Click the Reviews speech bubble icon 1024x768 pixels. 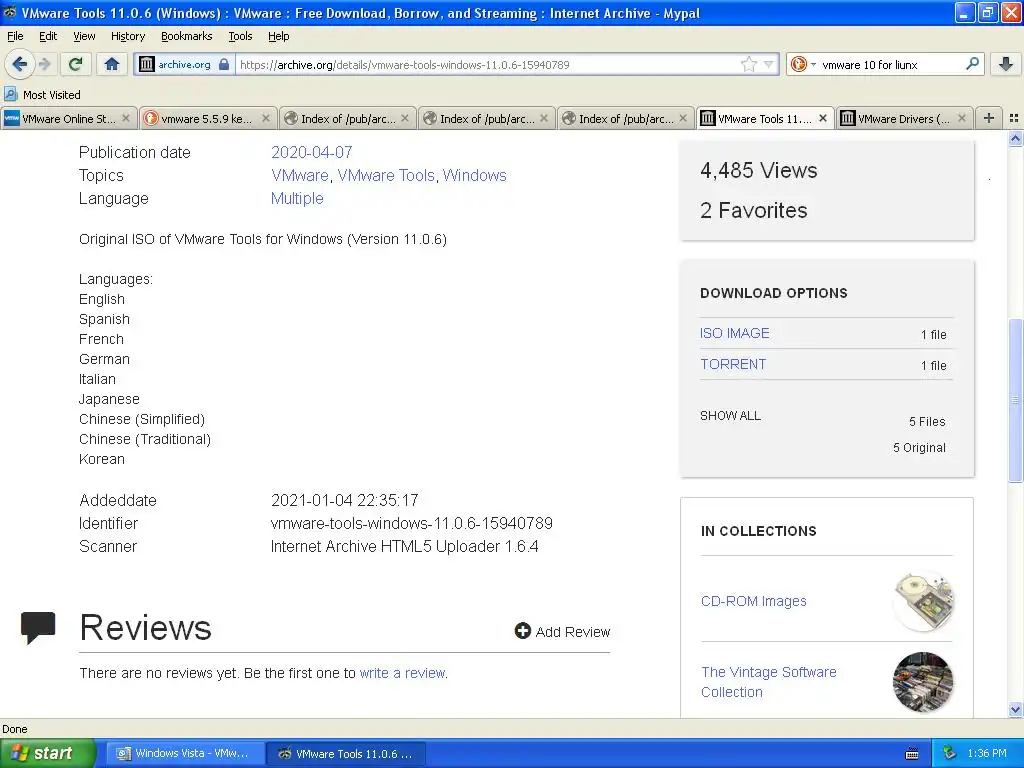[38, 628]
